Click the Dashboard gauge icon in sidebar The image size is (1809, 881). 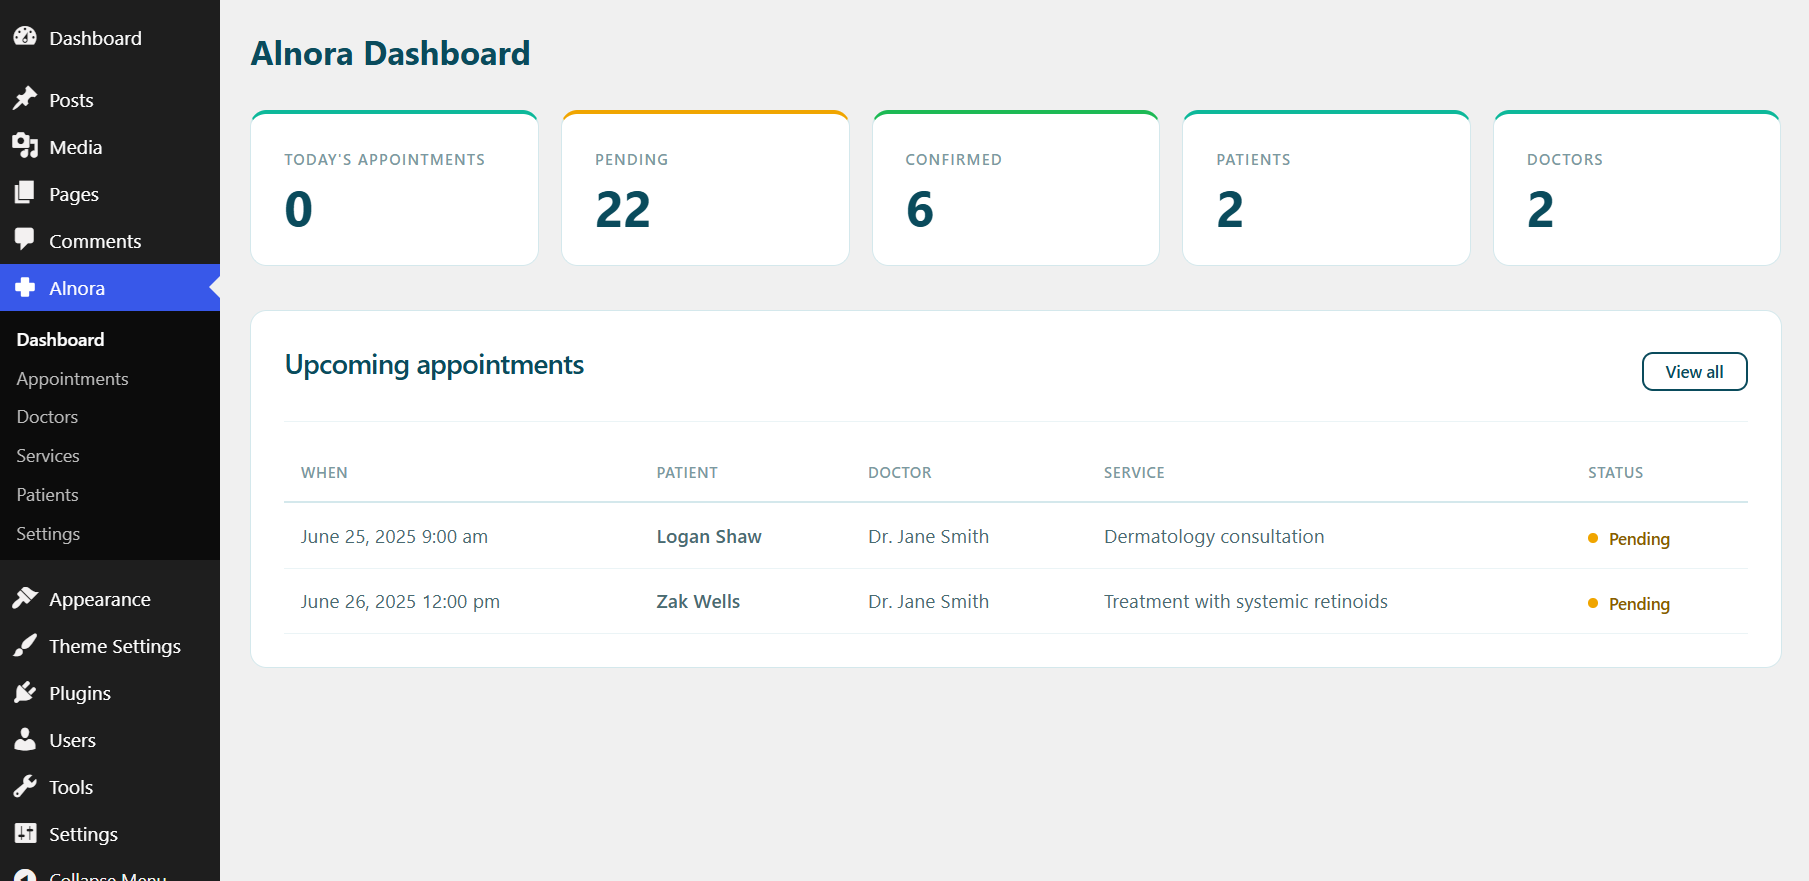25,37
